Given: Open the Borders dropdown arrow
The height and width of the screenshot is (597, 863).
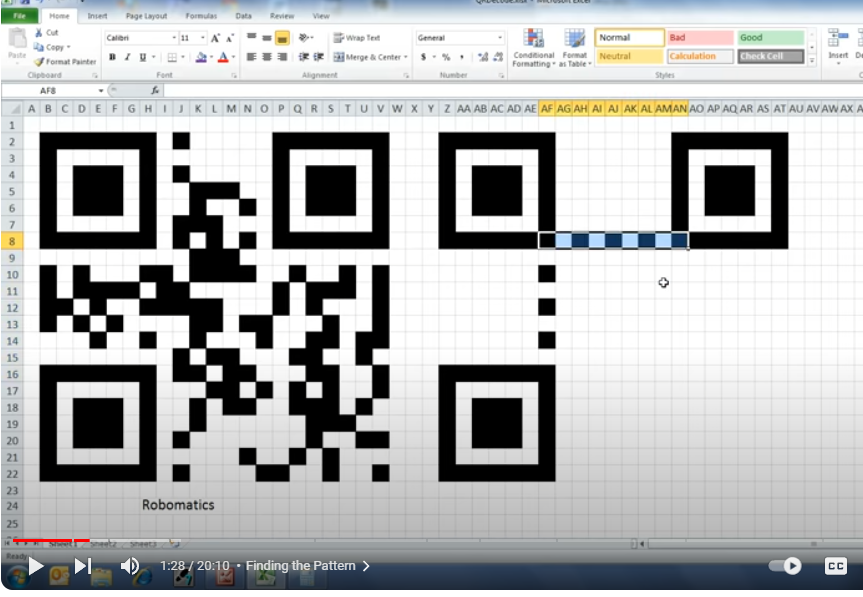Looking at the screenshot, I should click(x=182, y=57).
